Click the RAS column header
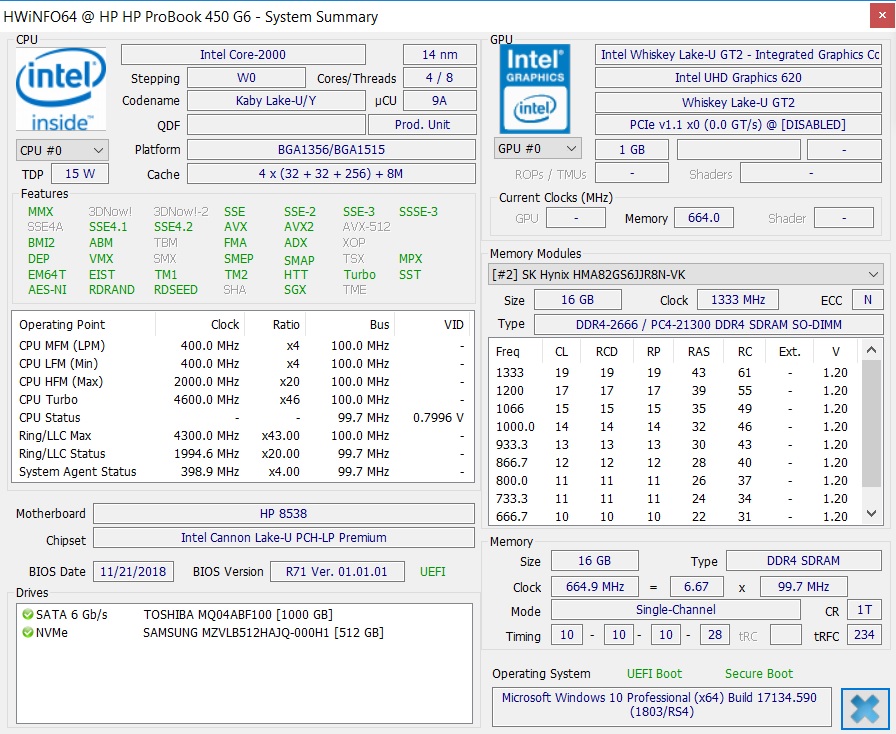 coord(698,352)
